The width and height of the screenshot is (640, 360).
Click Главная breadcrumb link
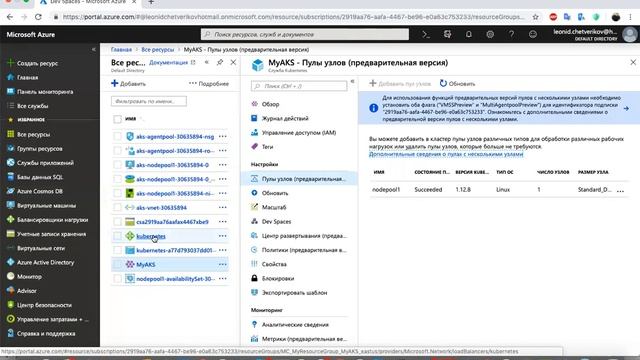click(121, 49)
